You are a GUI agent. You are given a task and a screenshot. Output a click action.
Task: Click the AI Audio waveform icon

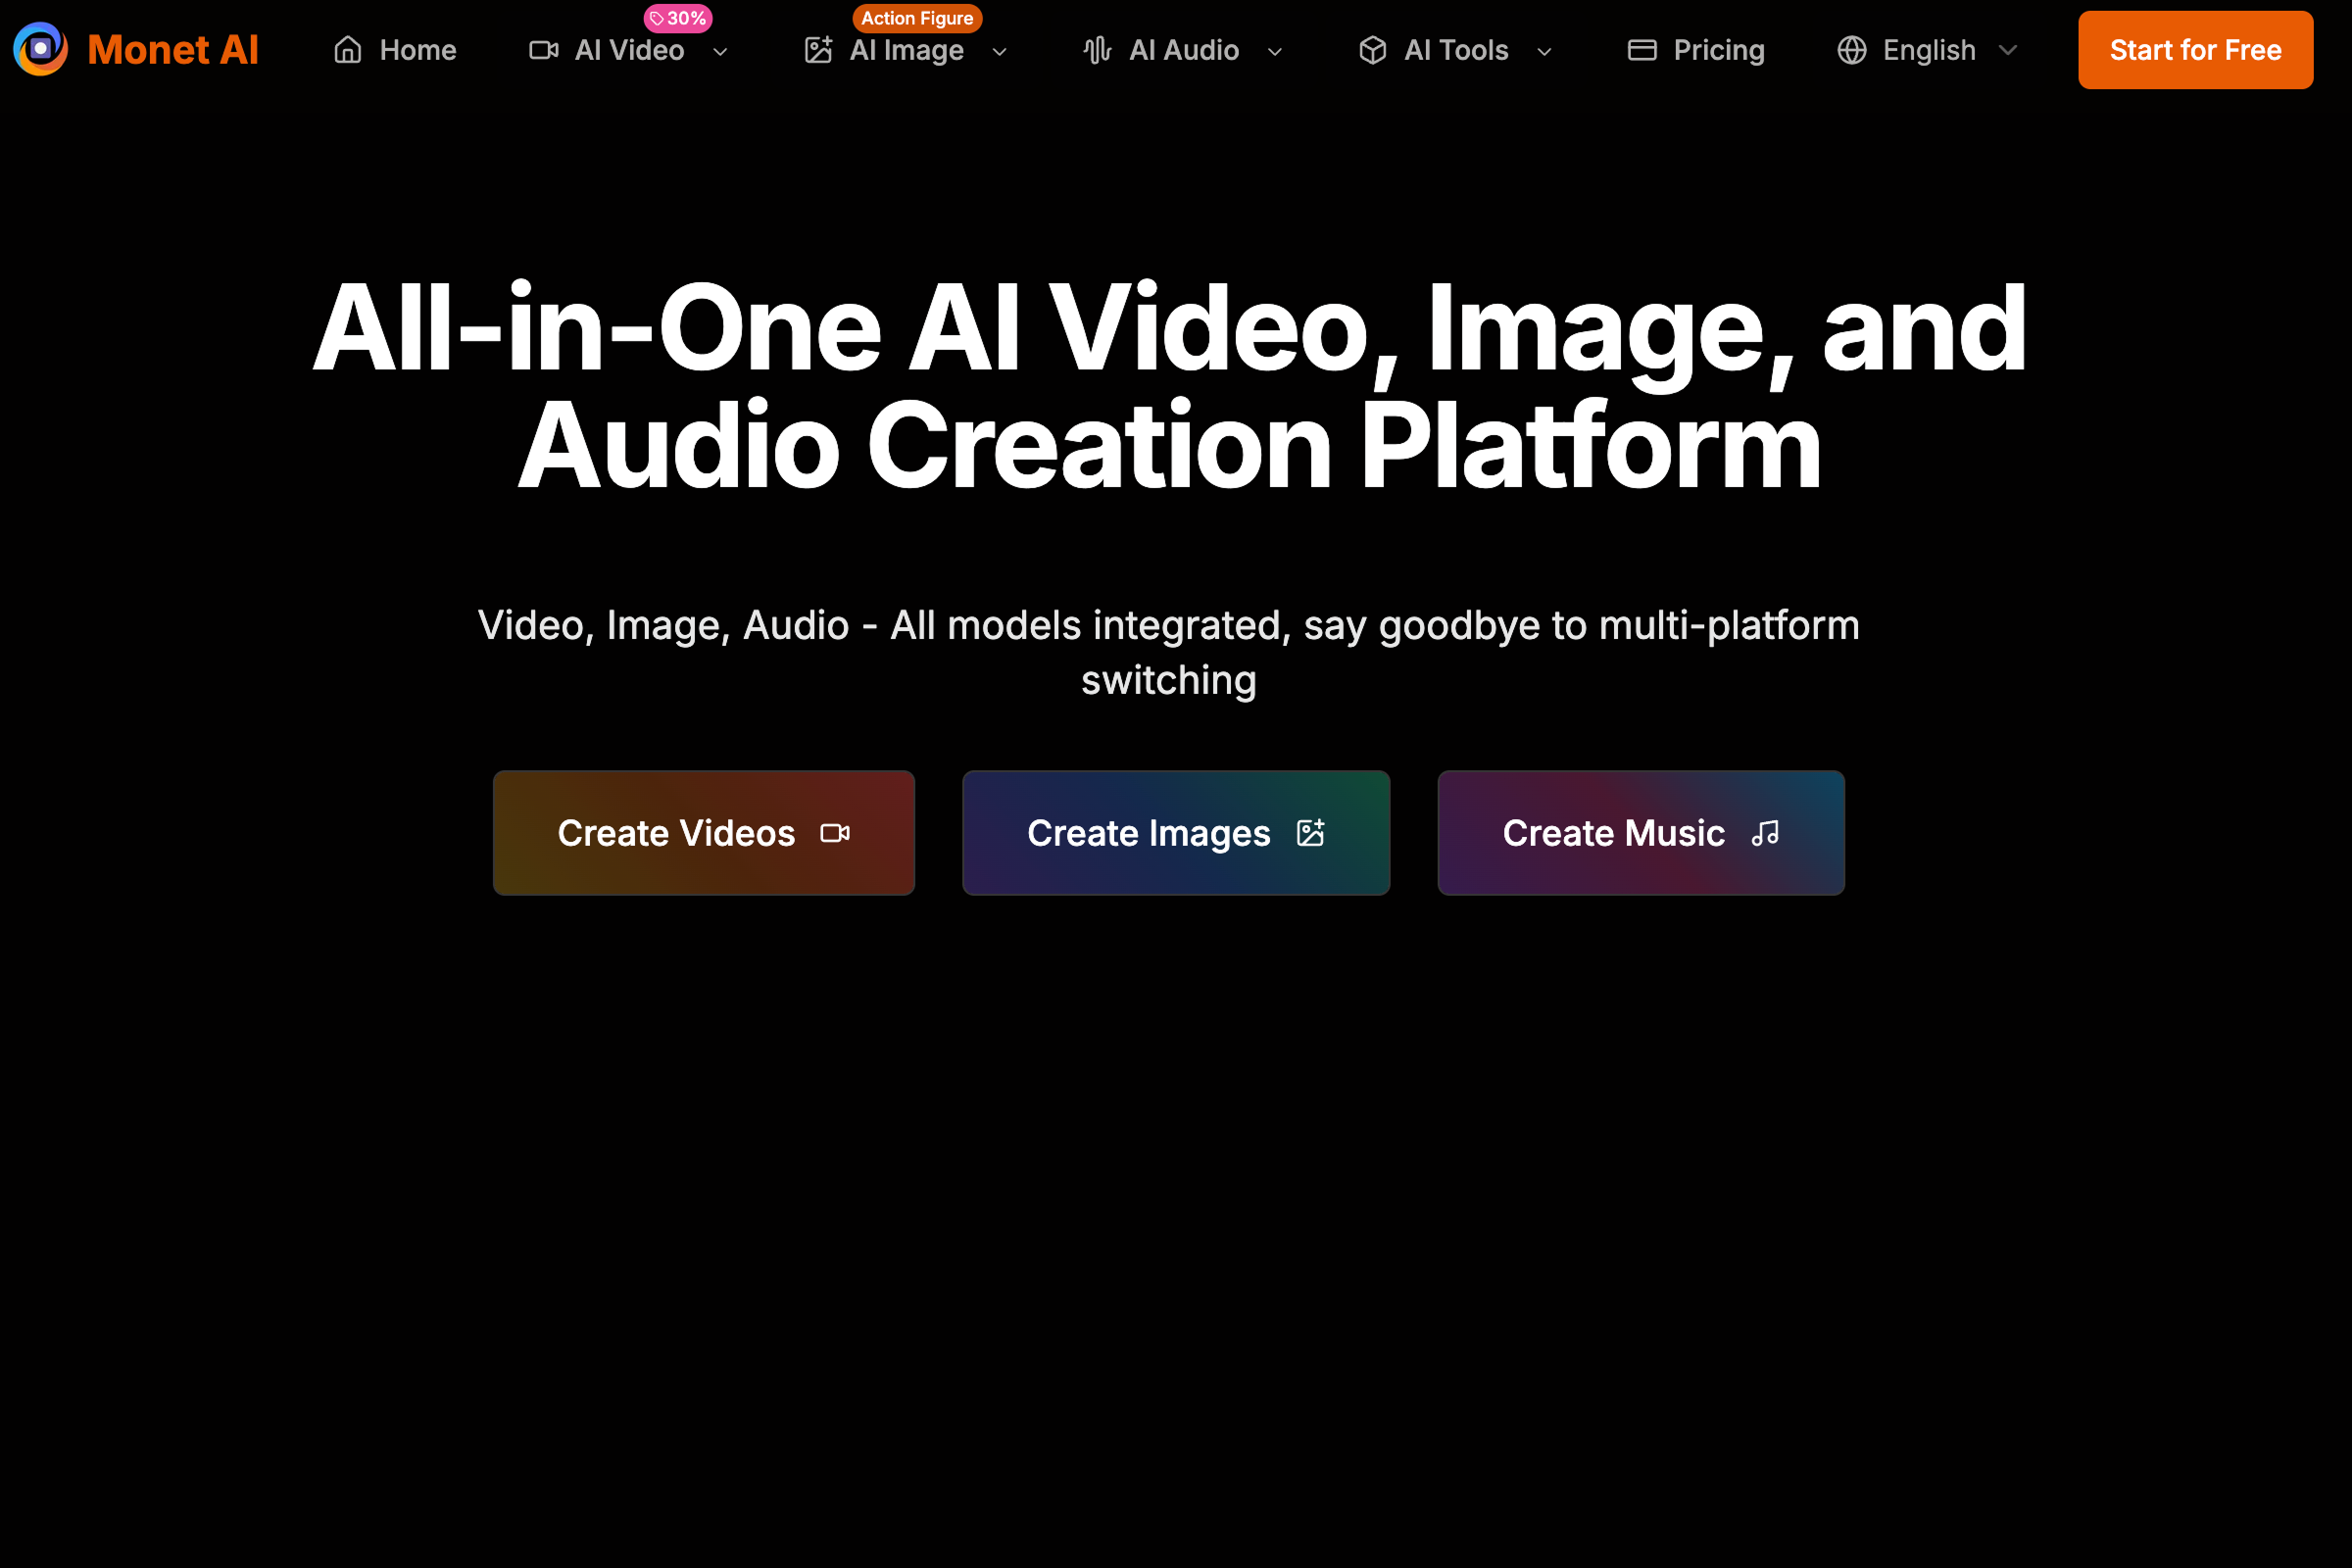tap(1097, 50)
